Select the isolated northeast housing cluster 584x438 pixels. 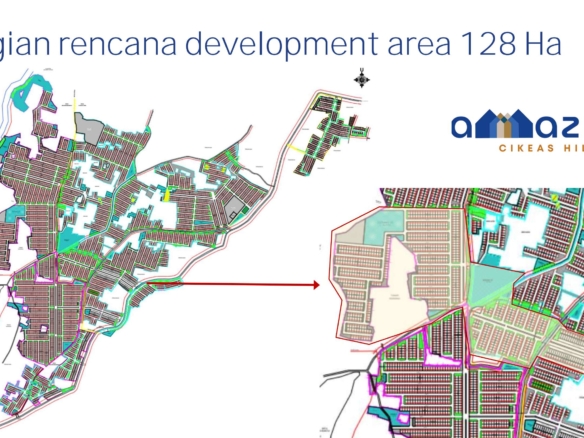[x=331, y=135]
